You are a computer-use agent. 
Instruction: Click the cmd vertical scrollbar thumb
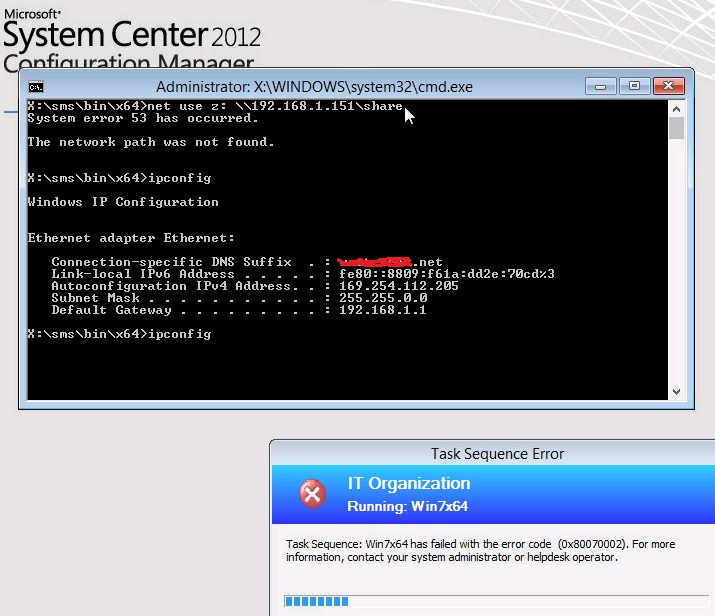tap(677, 128)
